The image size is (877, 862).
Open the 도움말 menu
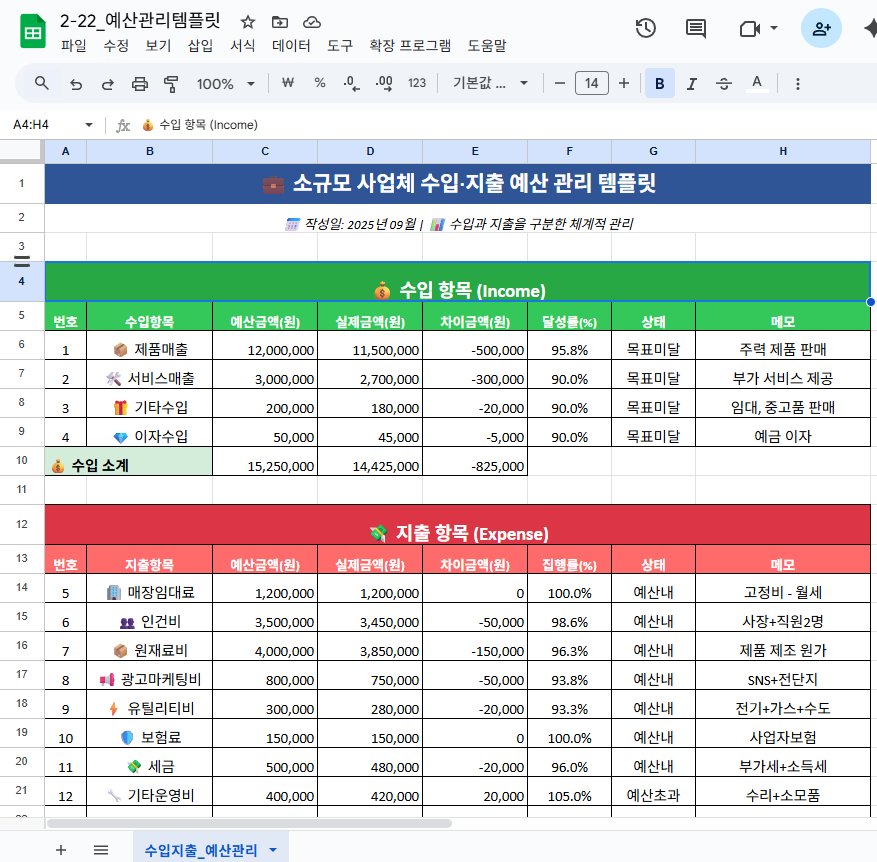487,46
